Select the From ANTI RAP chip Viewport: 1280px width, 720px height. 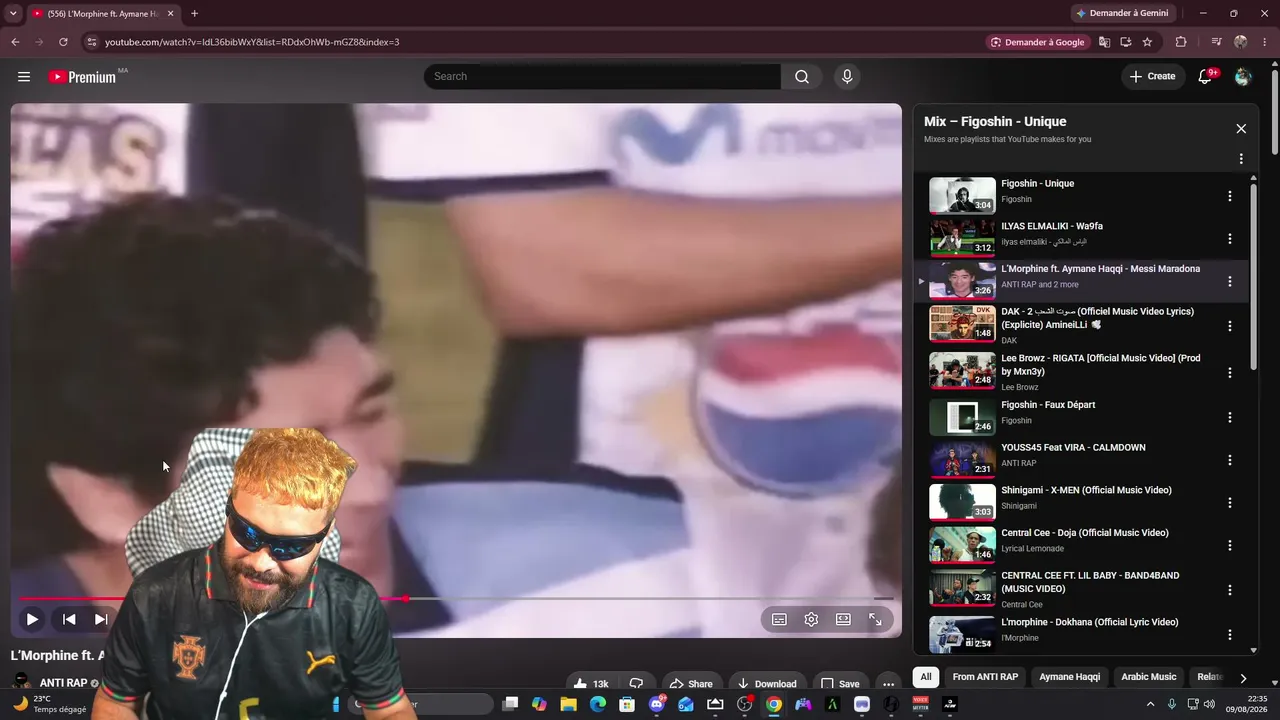[x=985, y=677]
